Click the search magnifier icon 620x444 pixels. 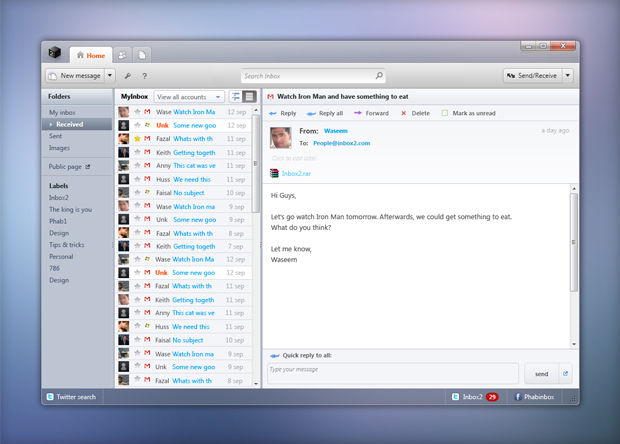pos(379,76)
